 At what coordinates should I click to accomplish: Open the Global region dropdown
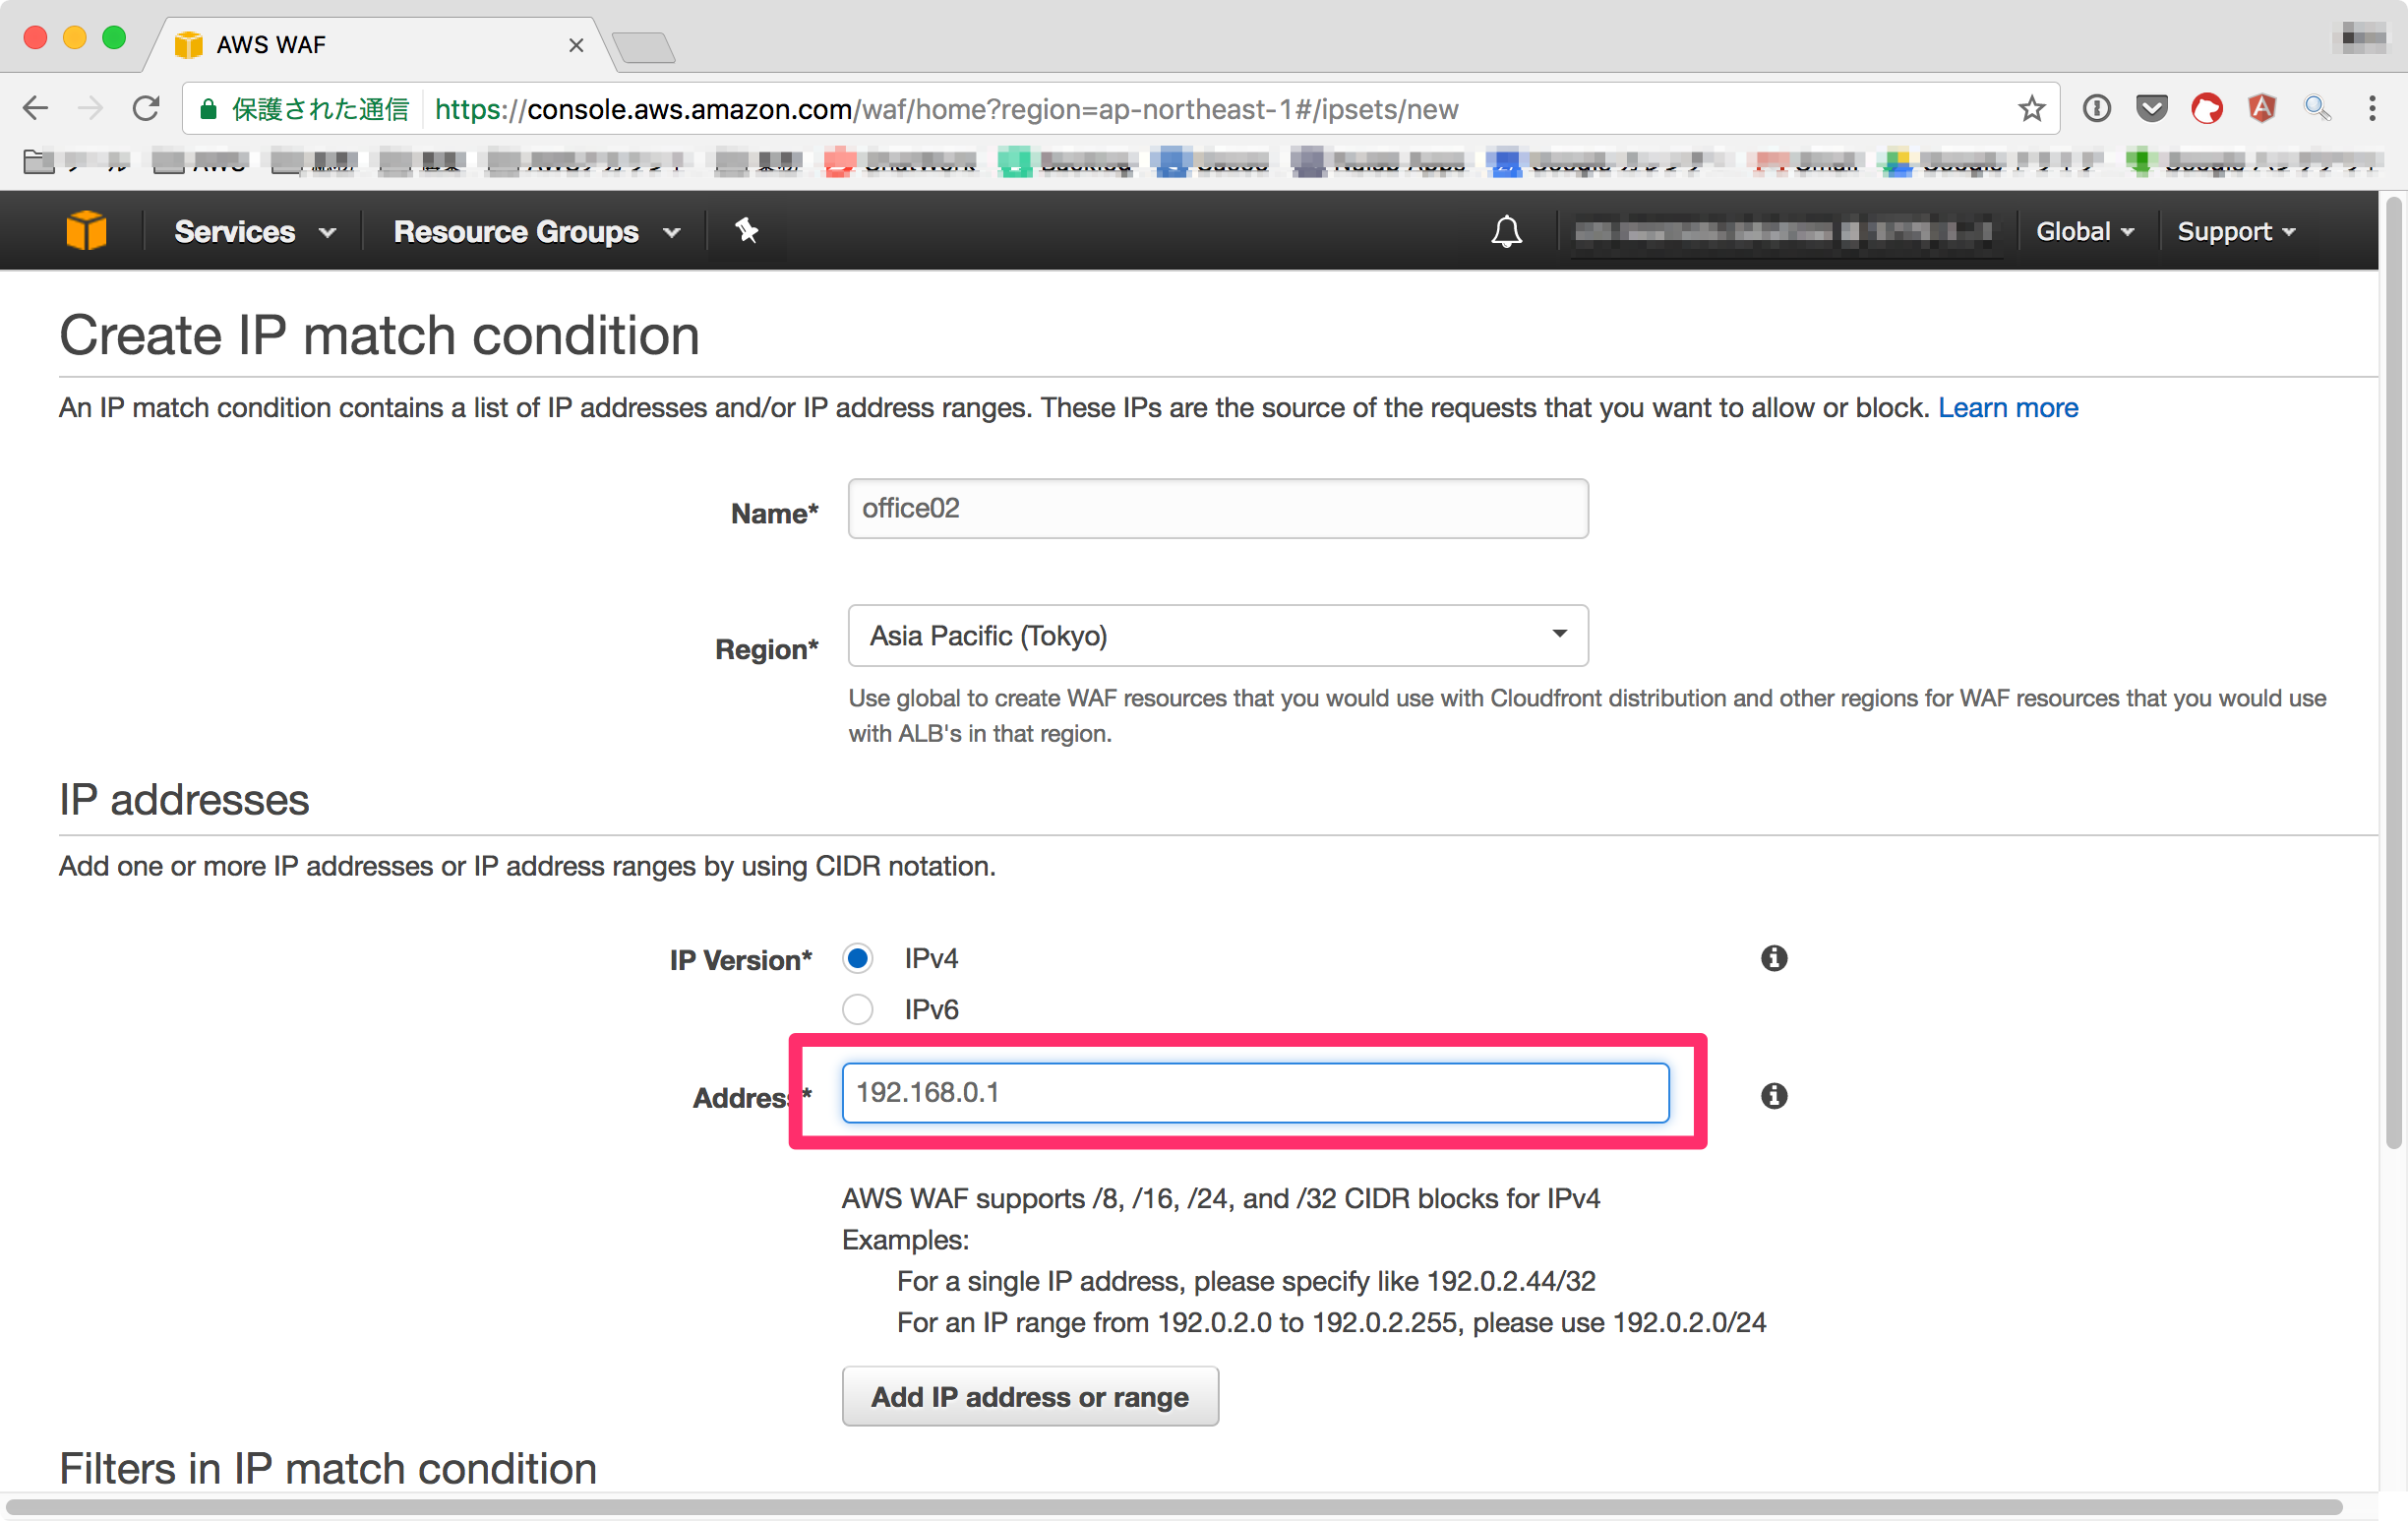click(x=2083, y=230)
